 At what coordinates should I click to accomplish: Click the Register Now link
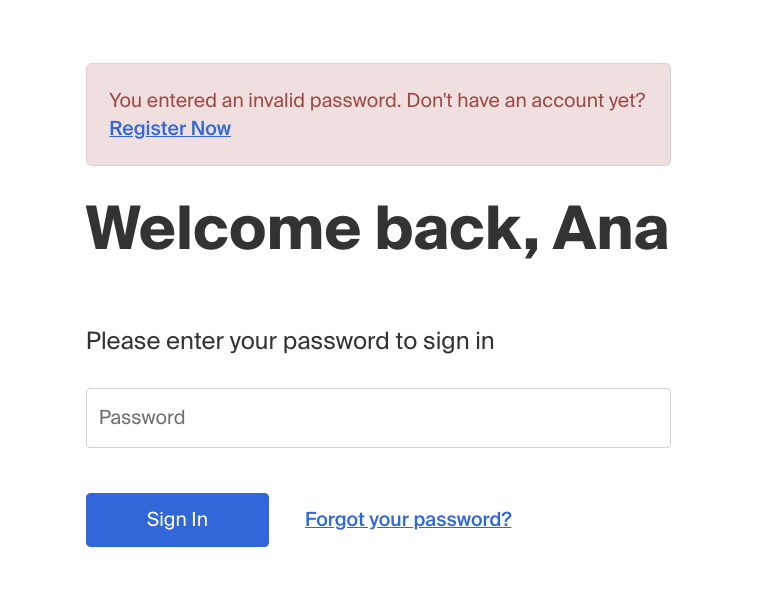(x=170, y=128)
